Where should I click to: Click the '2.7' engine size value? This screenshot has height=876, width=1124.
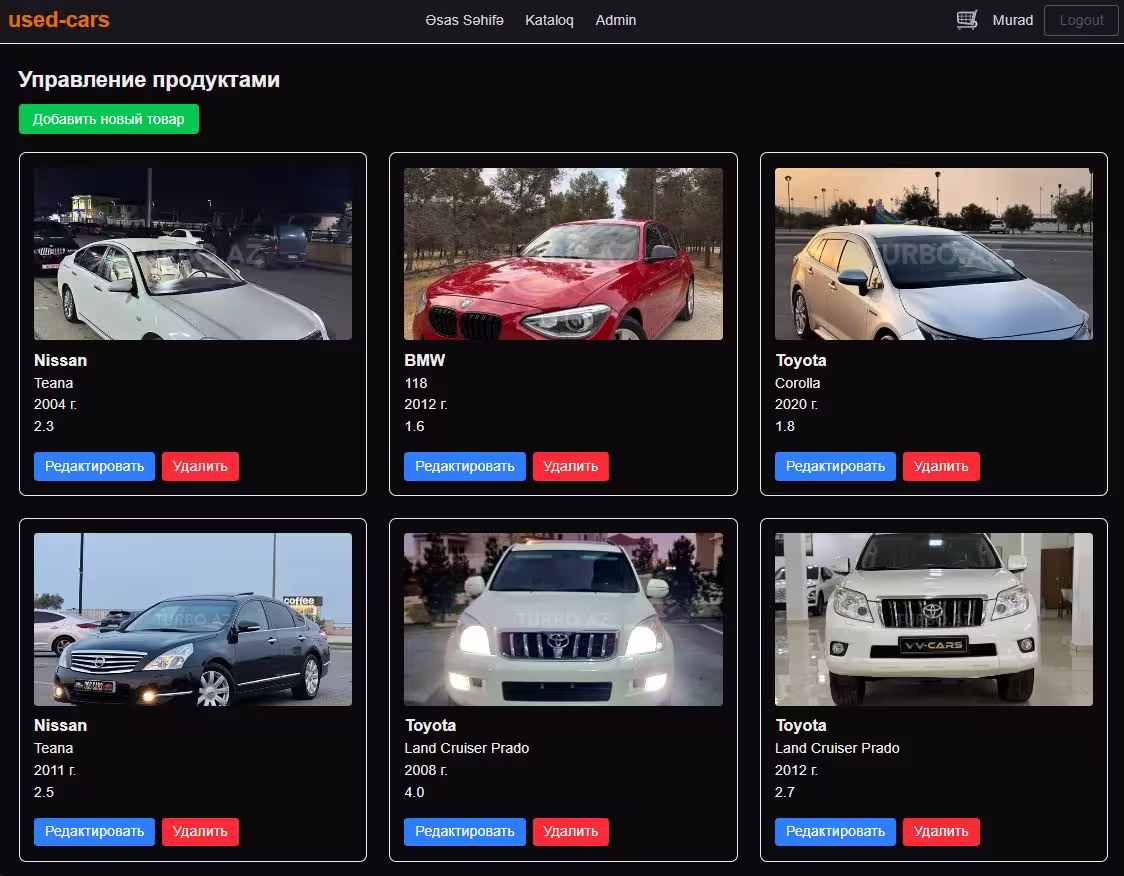tap(785, 792)
